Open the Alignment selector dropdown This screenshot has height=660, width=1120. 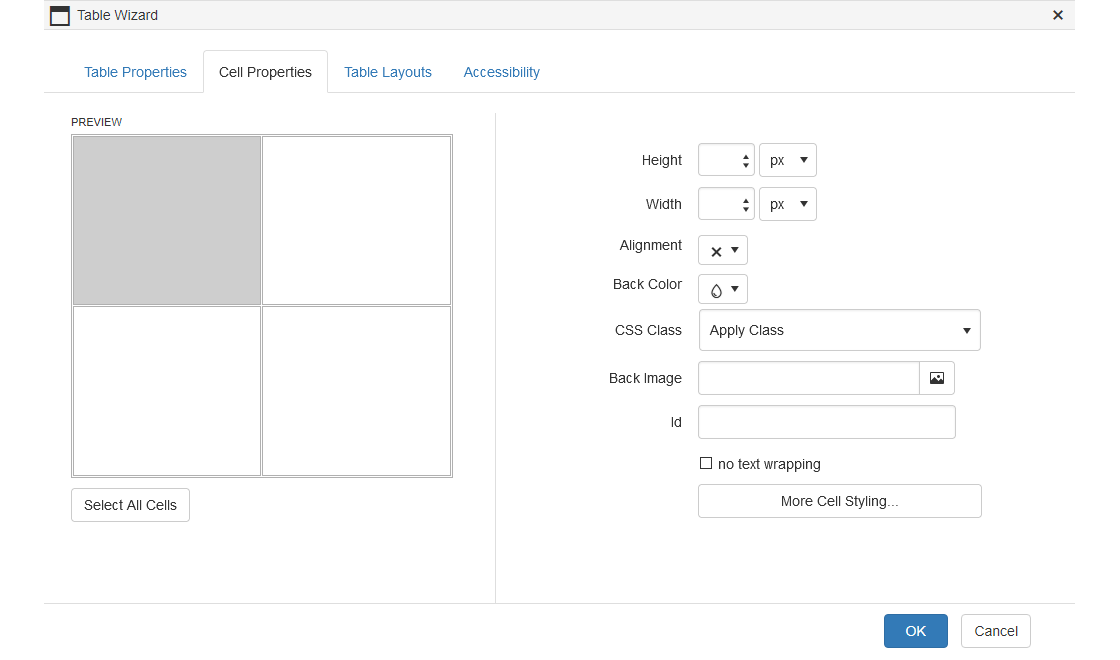click(x=723, y=251)
